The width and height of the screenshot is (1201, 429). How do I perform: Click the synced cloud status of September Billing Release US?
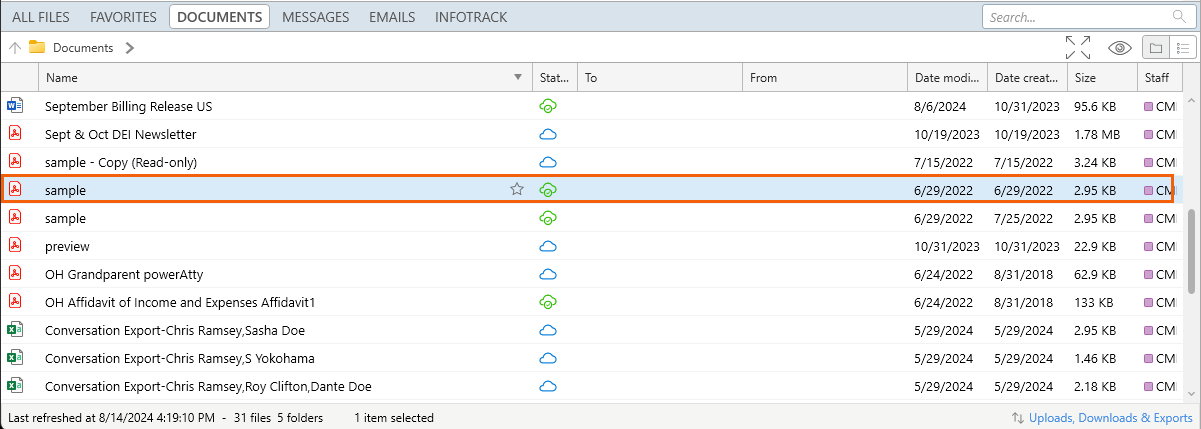[x=547, y=106]
